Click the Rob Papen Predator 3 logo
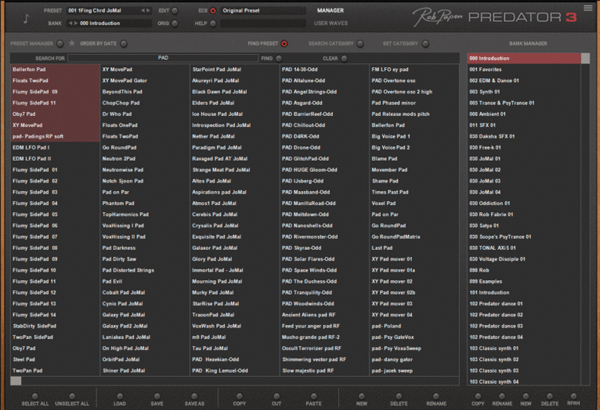600x410 pixels. tap(502, 15)
